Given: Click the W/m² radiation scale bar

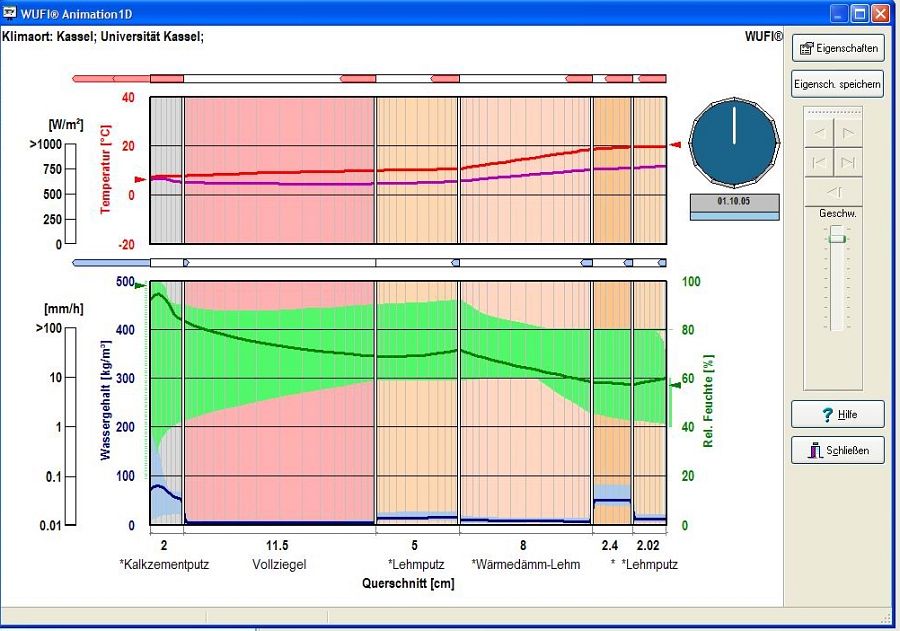Looking at the screenshot, I should (x=68, y=194).
